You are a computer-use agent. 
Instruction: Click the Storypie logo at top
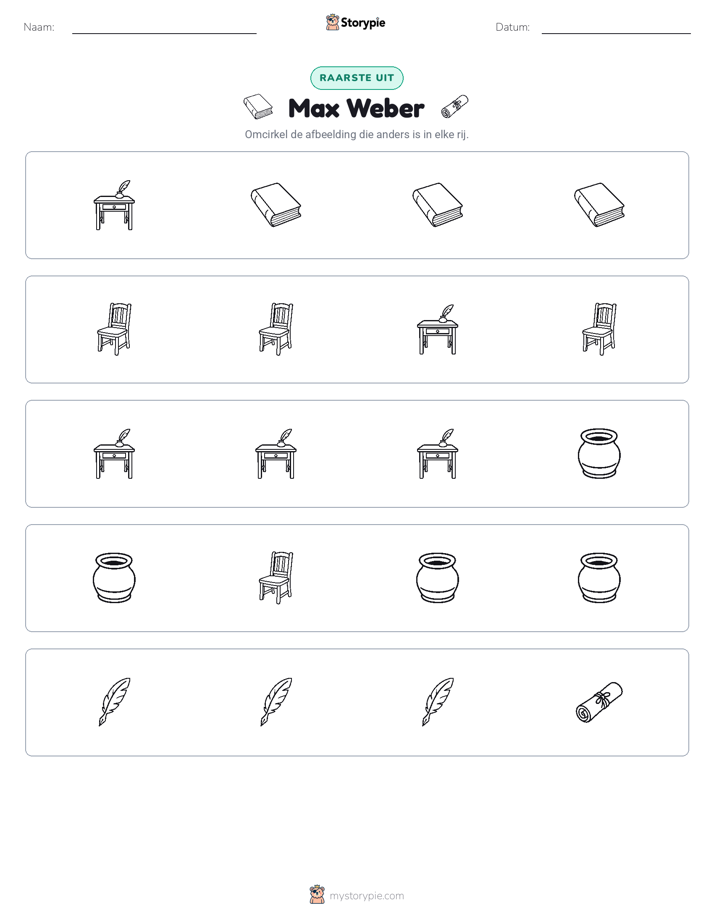tap(356, 22)
